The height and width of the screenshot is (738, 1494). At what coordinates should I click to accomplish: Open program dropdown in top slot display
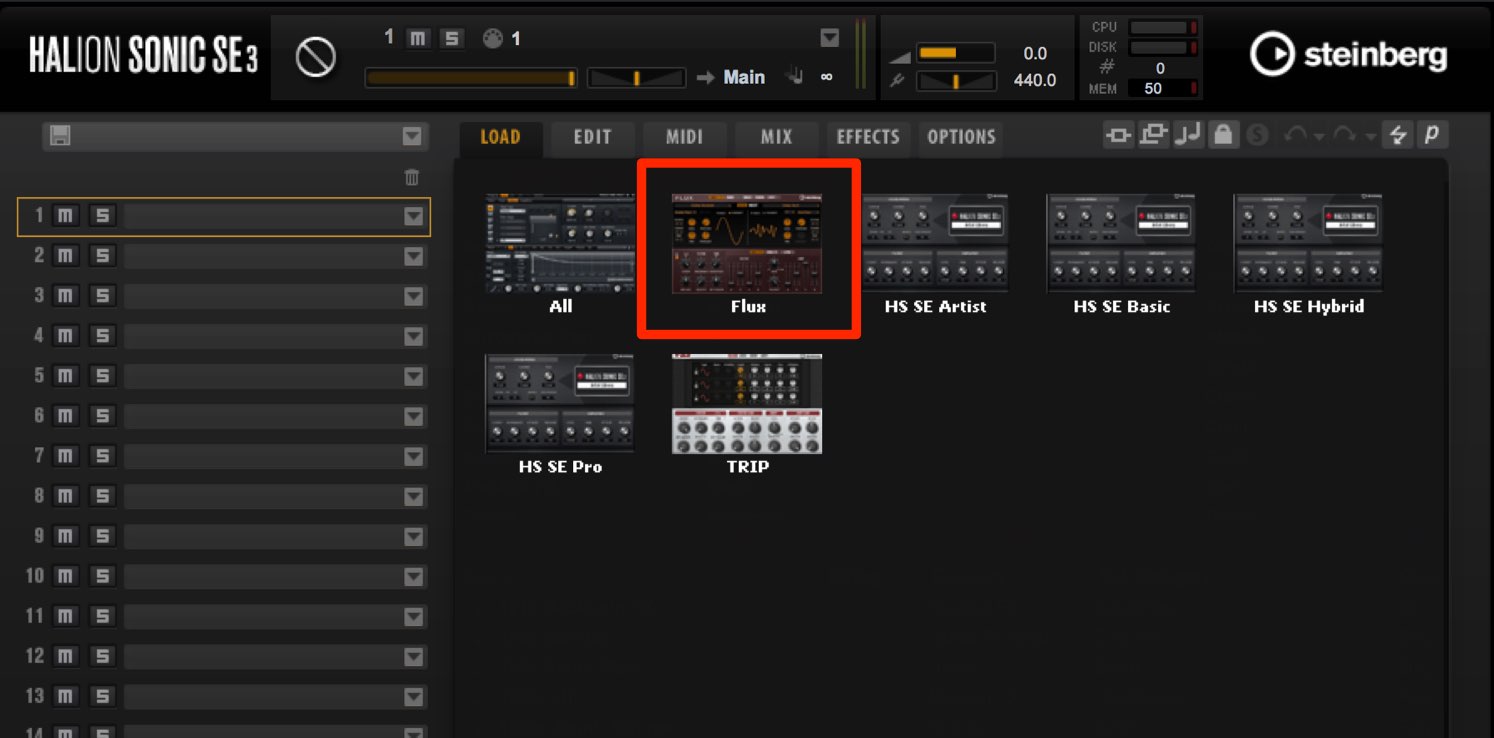(829, 38)
